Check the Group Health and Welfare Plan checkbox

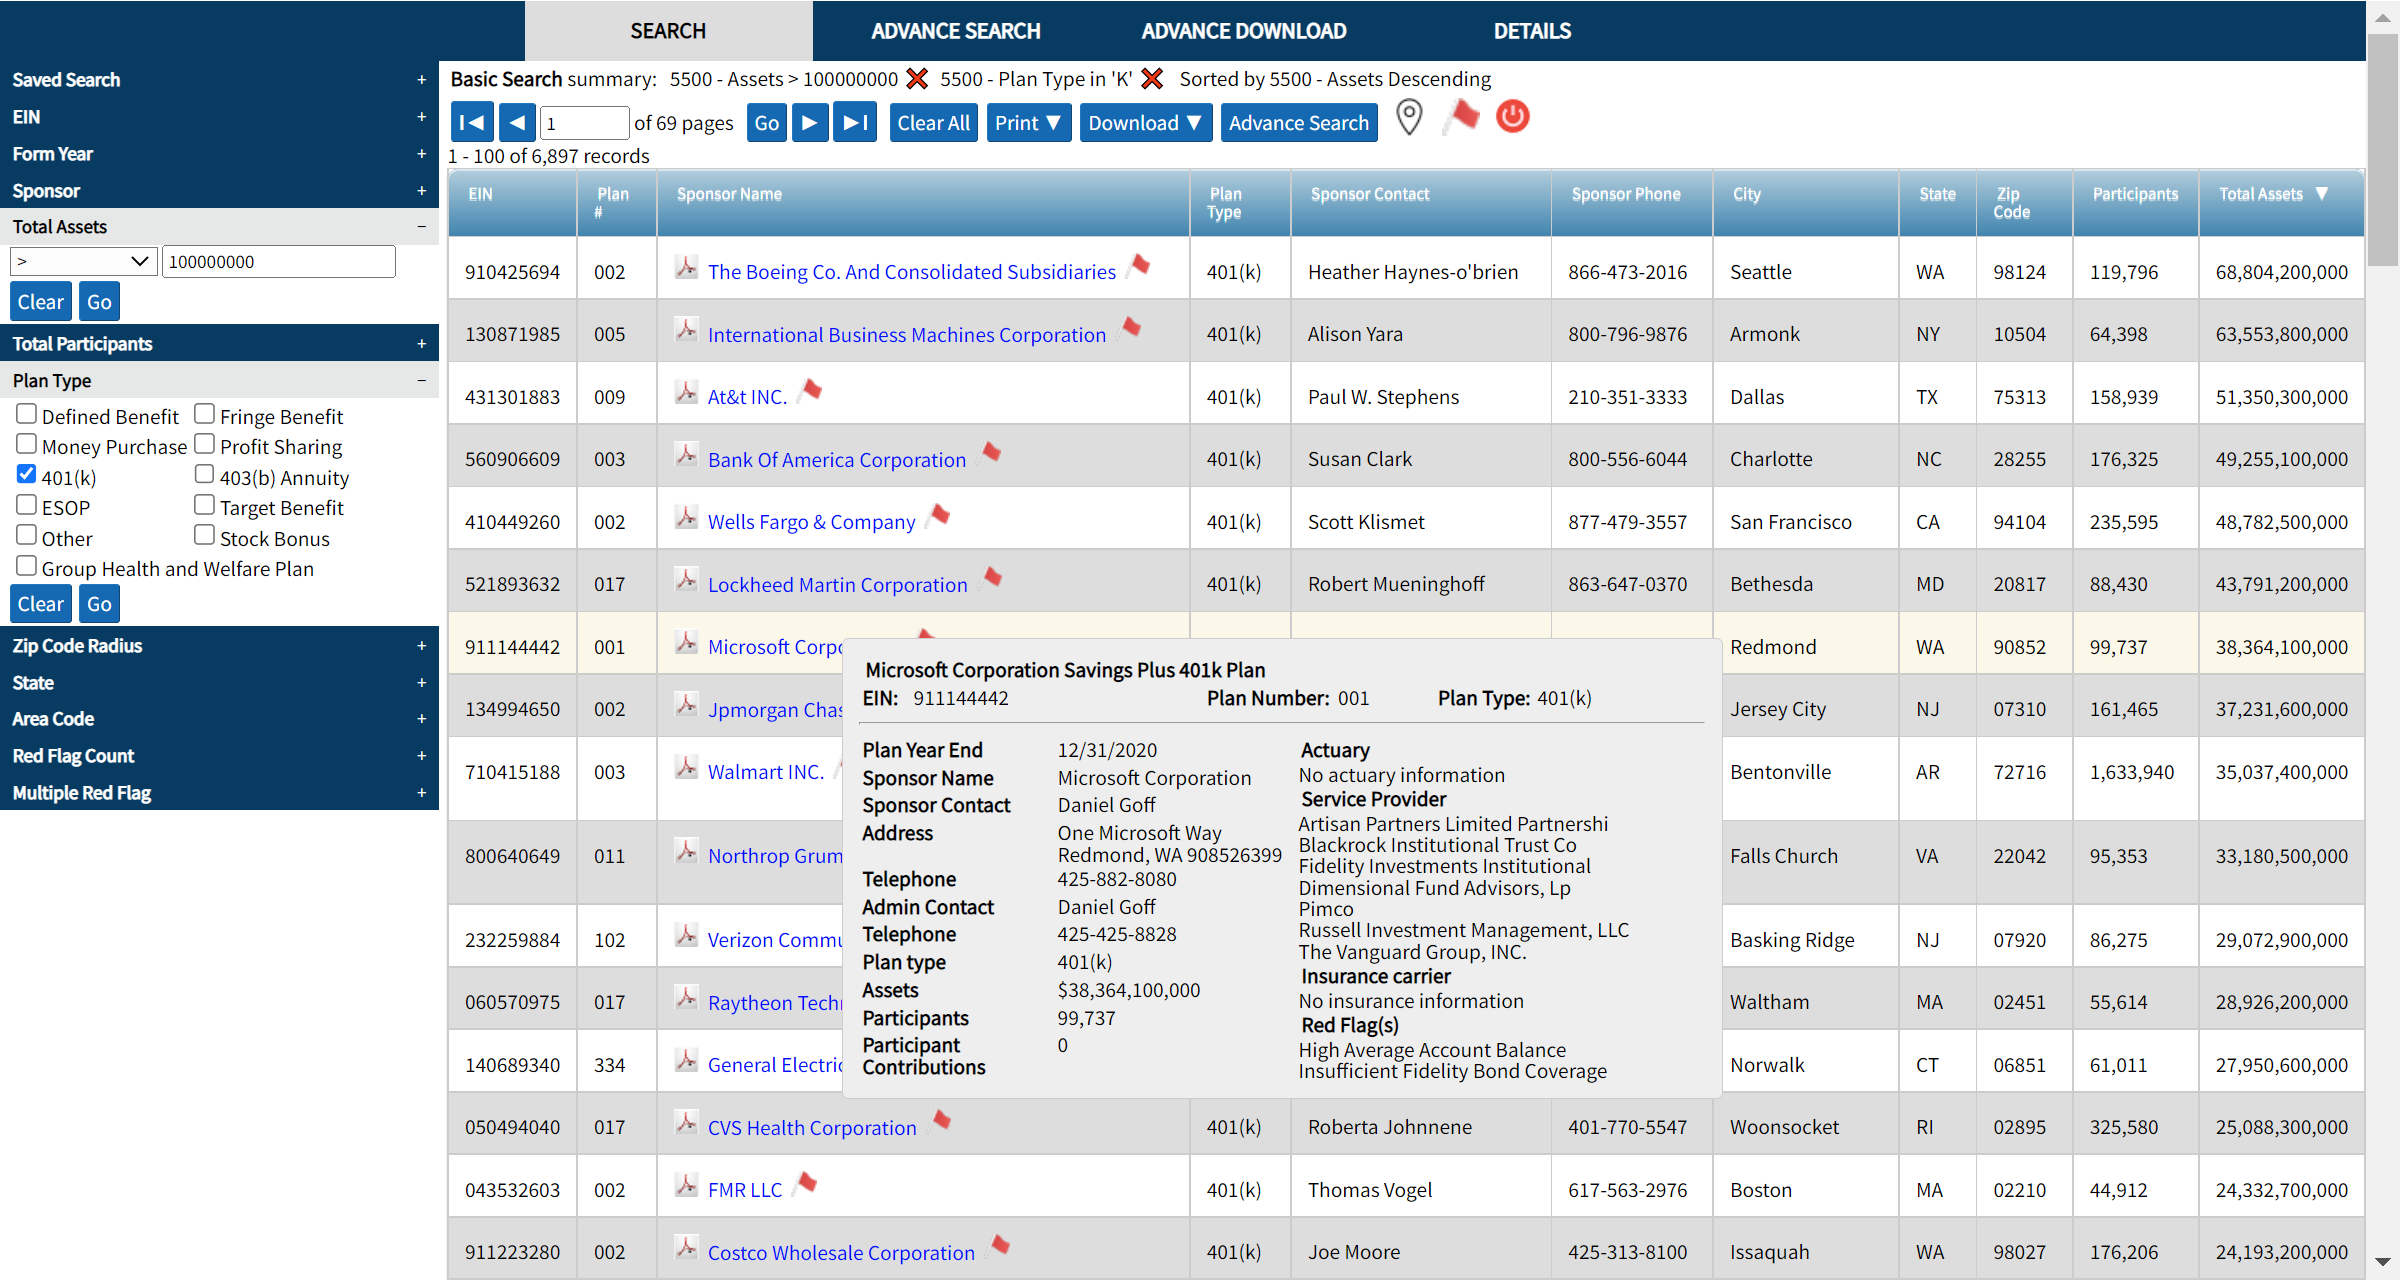[27, 566]
